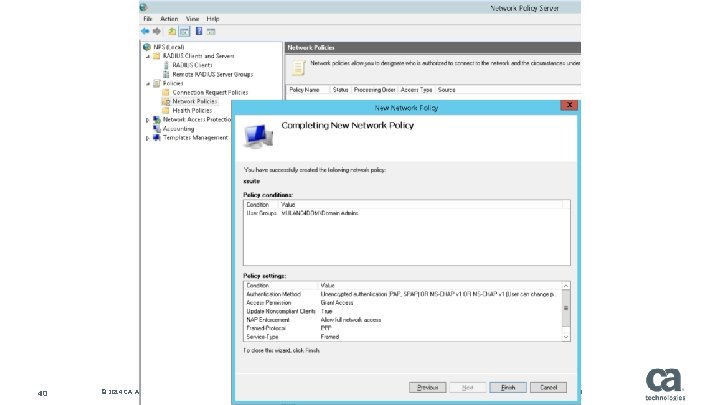Sort by the Policy Name column header
Image resolution: width=720 pixels, height=405 pixels.
pos(308,90)
